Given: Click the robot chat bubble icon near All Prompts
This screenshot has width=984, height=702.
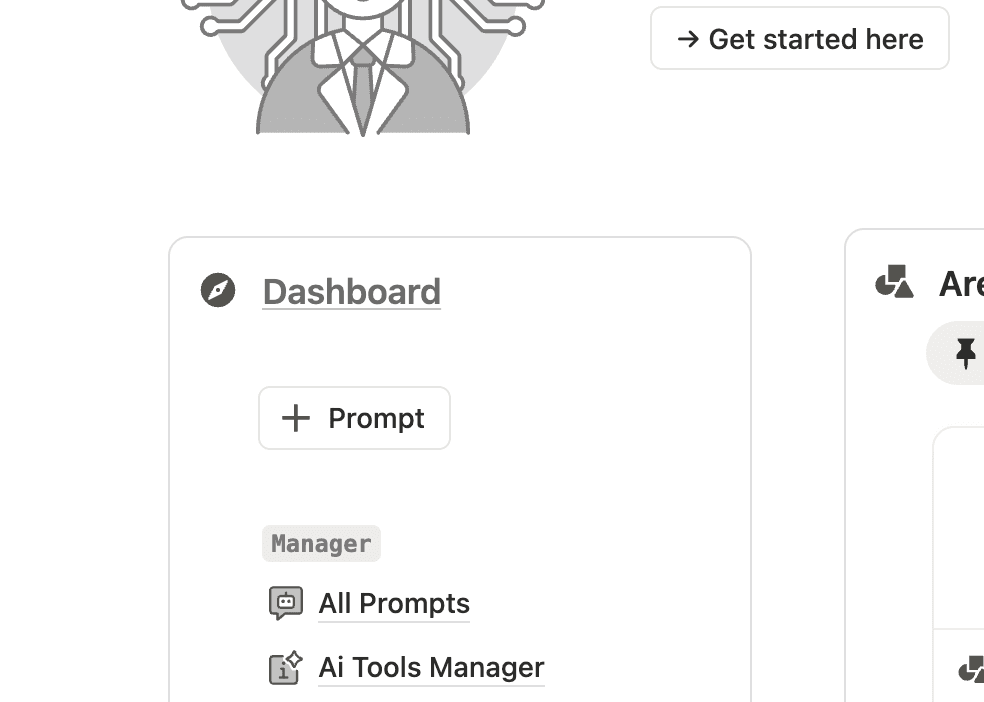Looking at the screenshot, I should (284, 603).
